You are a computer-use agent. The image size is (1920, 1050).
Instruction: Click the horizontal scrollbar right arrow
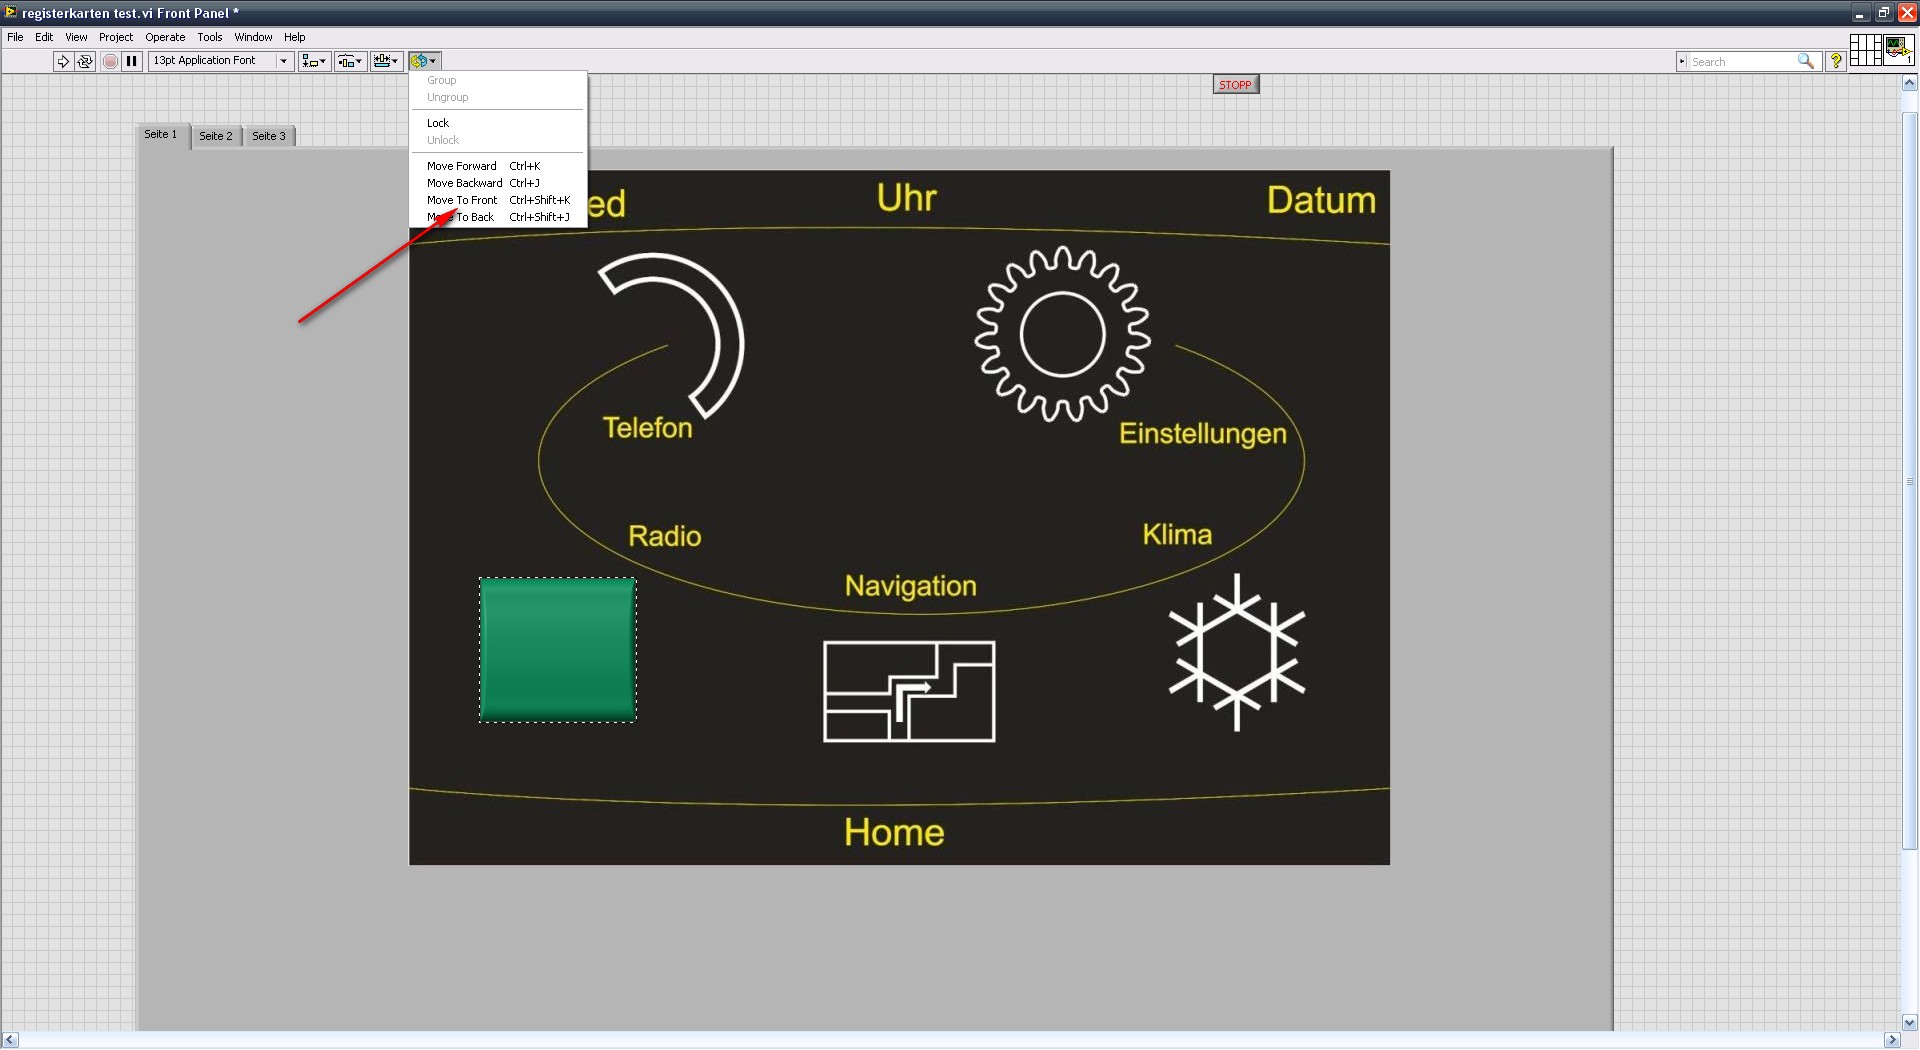[x=1892, y=1040]
